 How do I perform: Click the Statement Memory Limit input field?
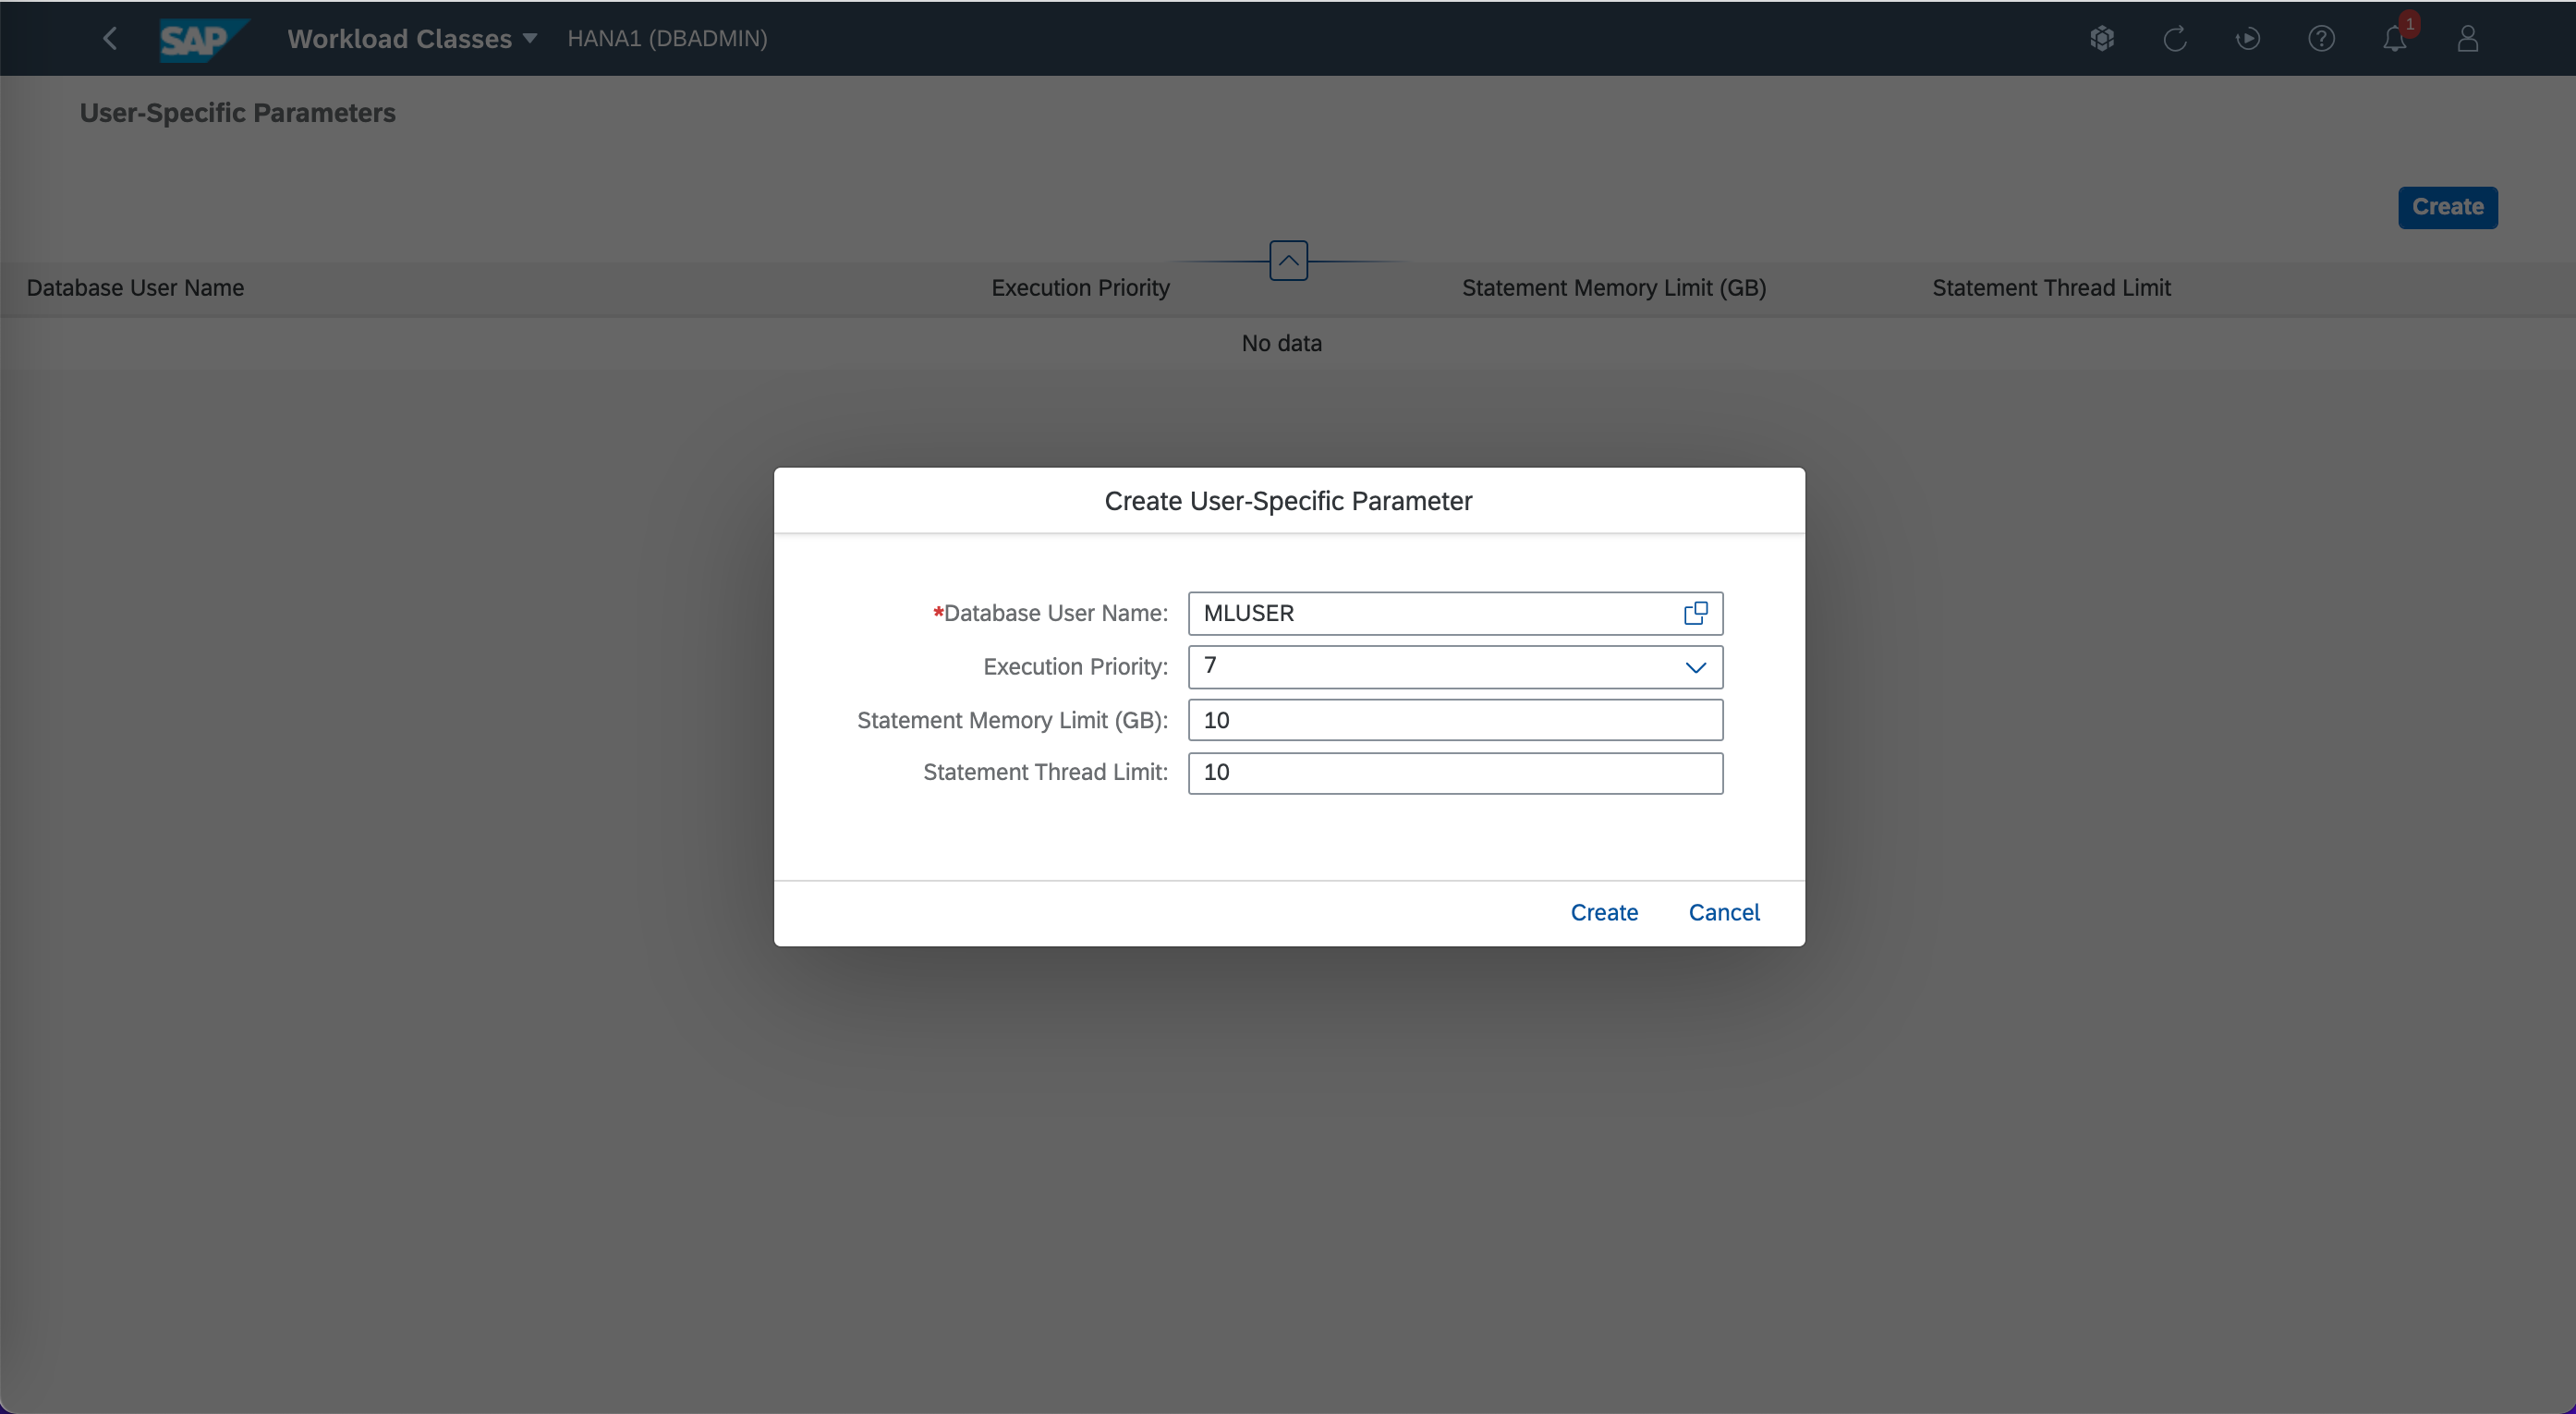(1454, 720)
